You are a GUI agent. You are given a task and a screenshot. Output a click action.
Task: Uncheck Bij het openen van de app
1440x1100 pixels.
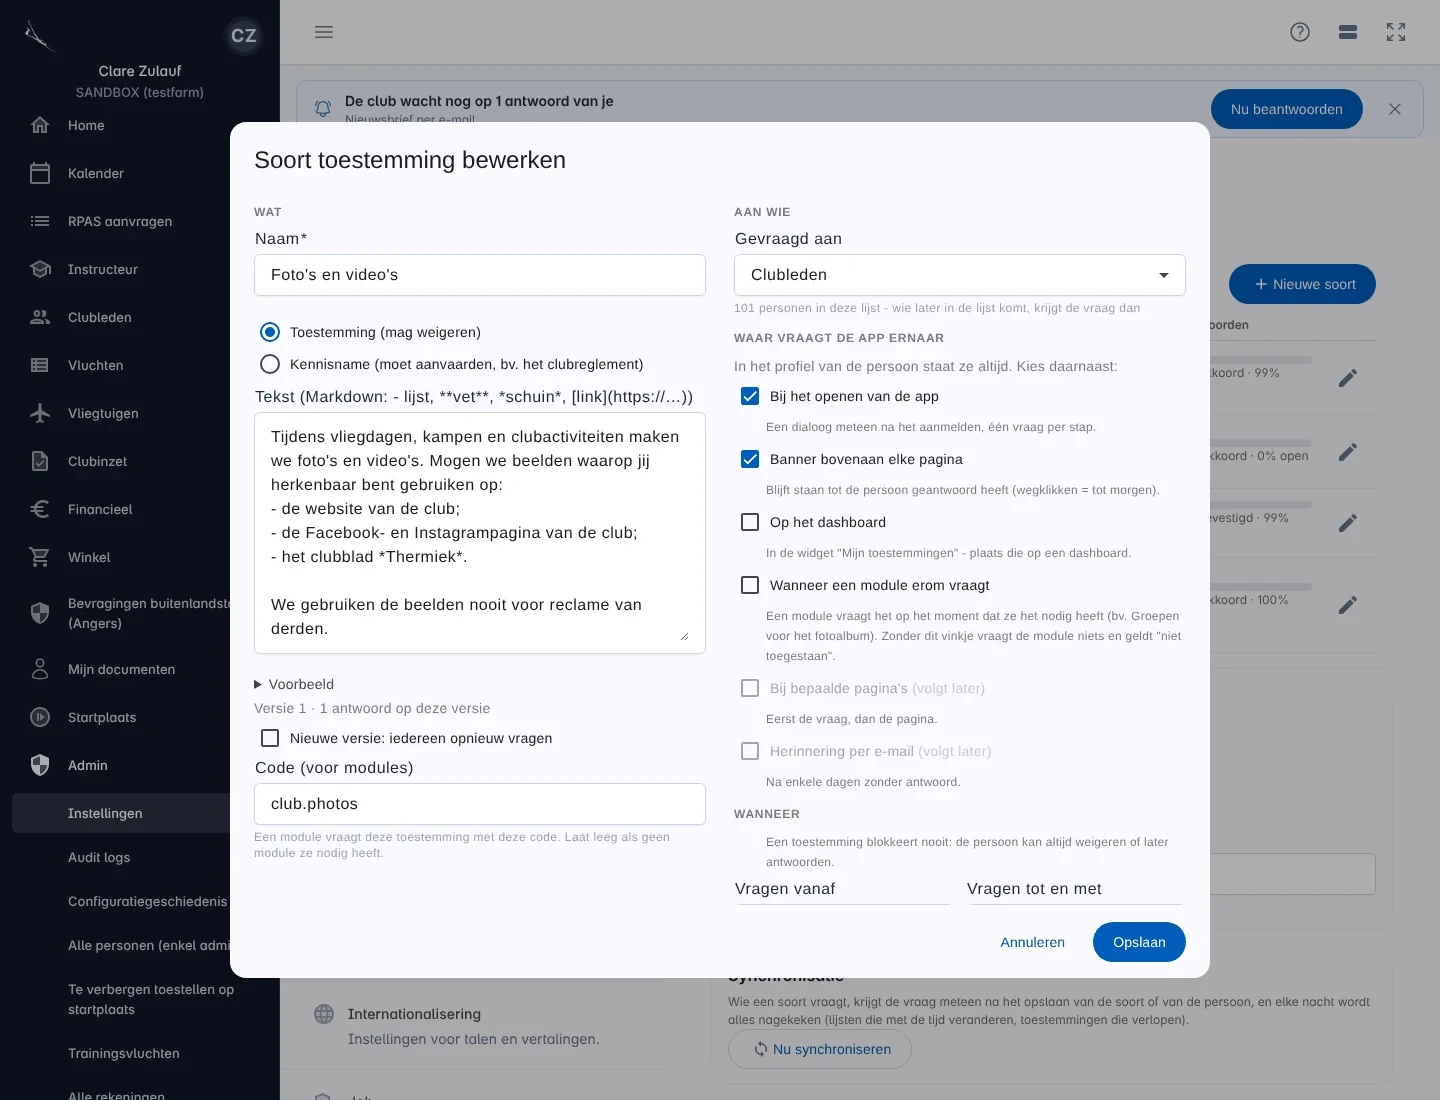pos(750,396)
